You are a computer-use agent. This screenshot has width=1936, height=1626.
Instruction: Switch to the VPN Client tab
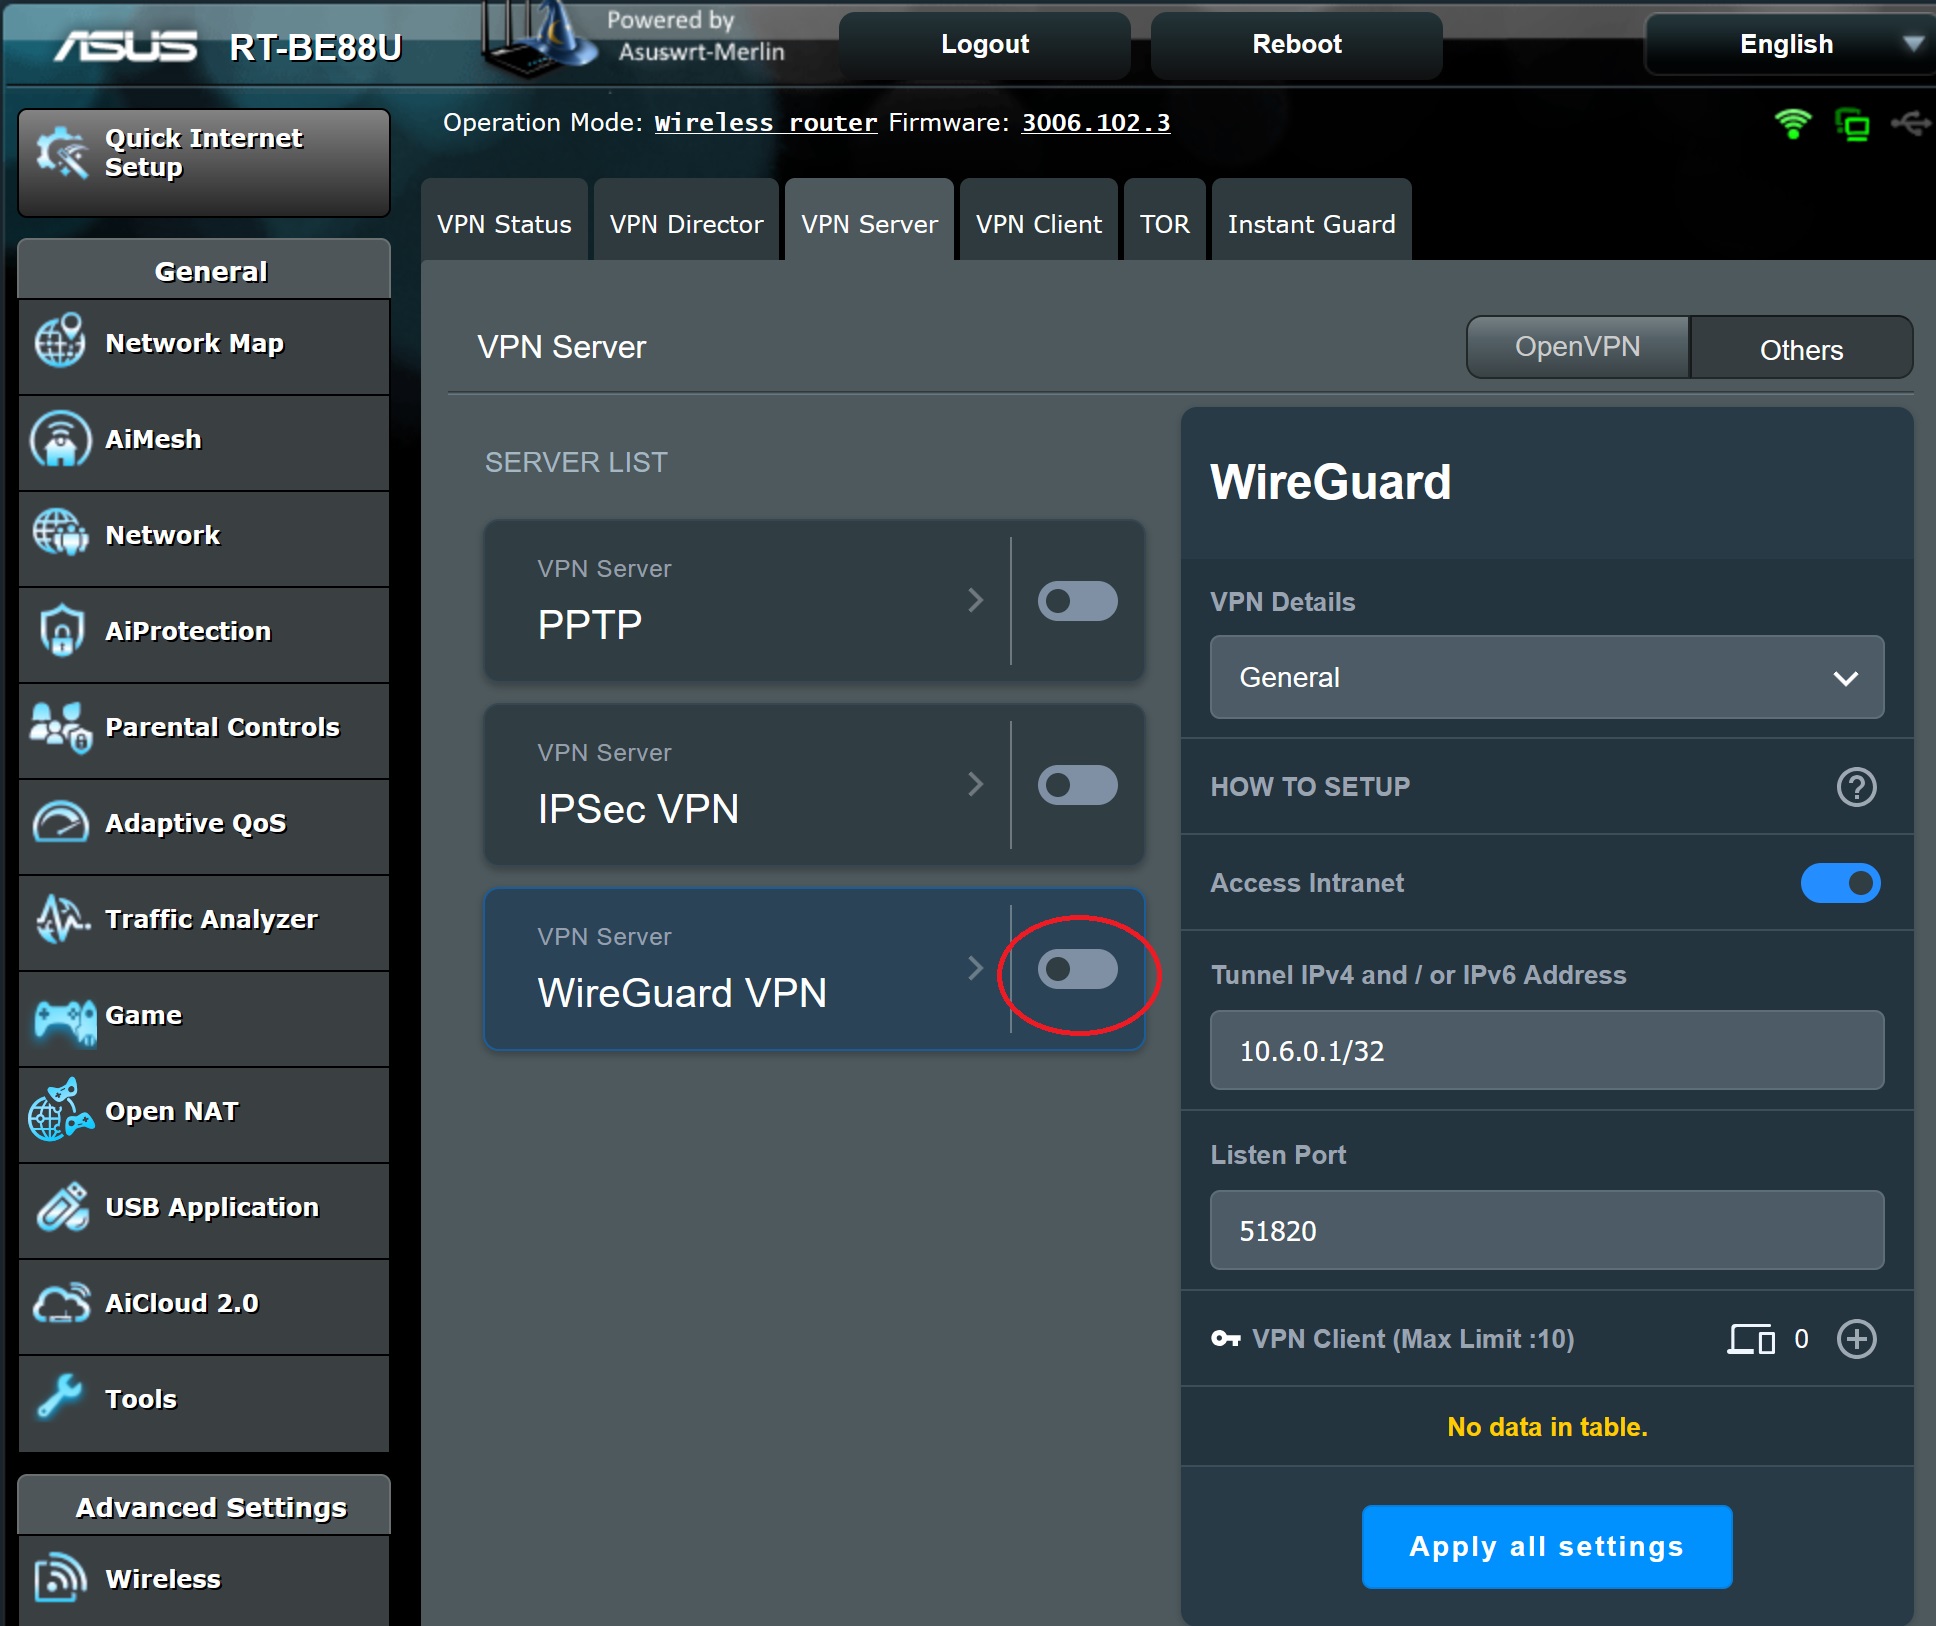coord(1039,223)
